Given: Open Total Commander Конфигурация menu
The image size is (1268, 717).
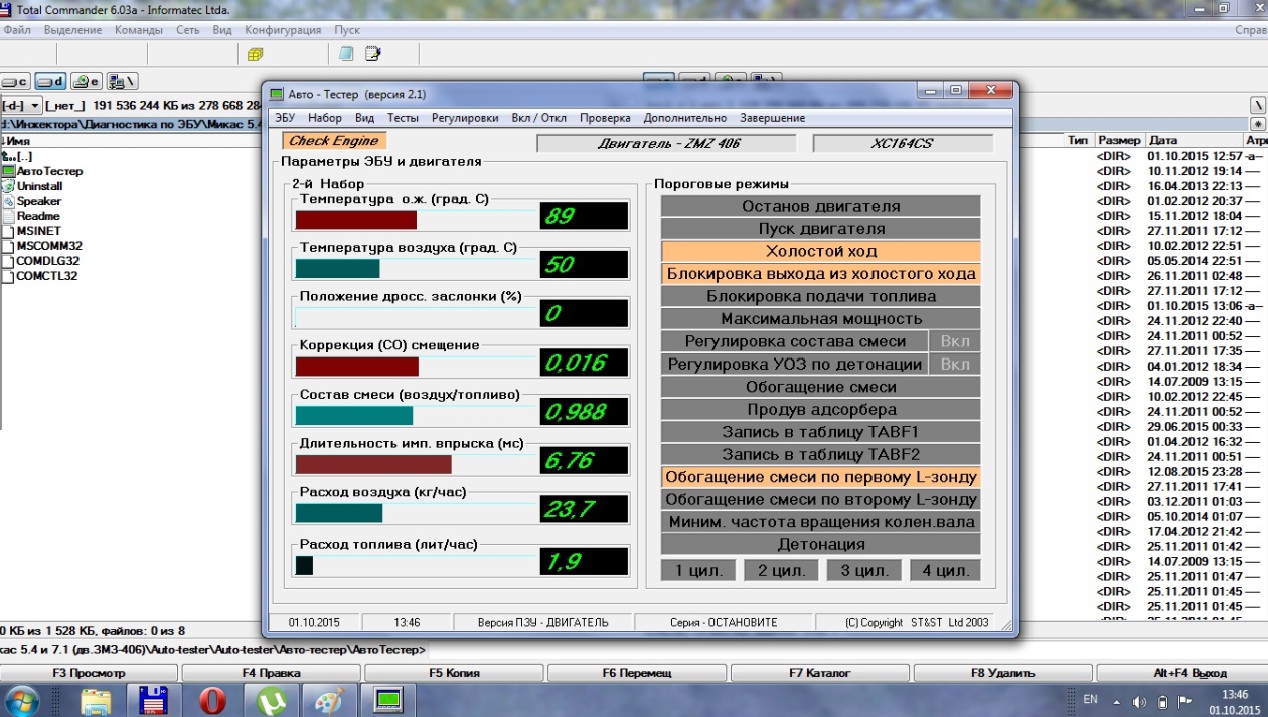Looking at the screenshot, I should [283, 30].
